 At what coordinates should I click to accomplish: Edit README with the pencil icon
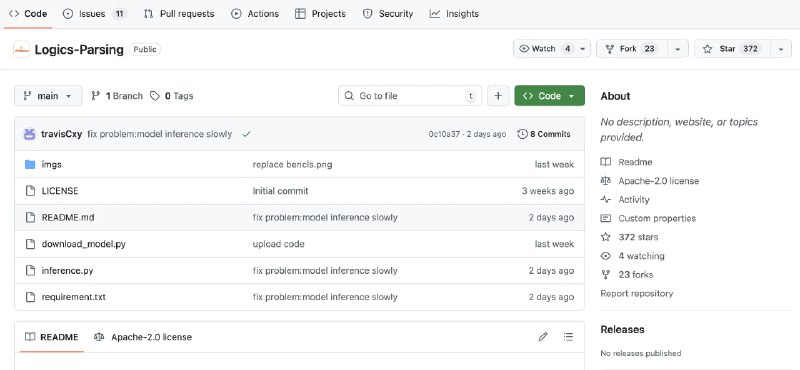(543, 337)
